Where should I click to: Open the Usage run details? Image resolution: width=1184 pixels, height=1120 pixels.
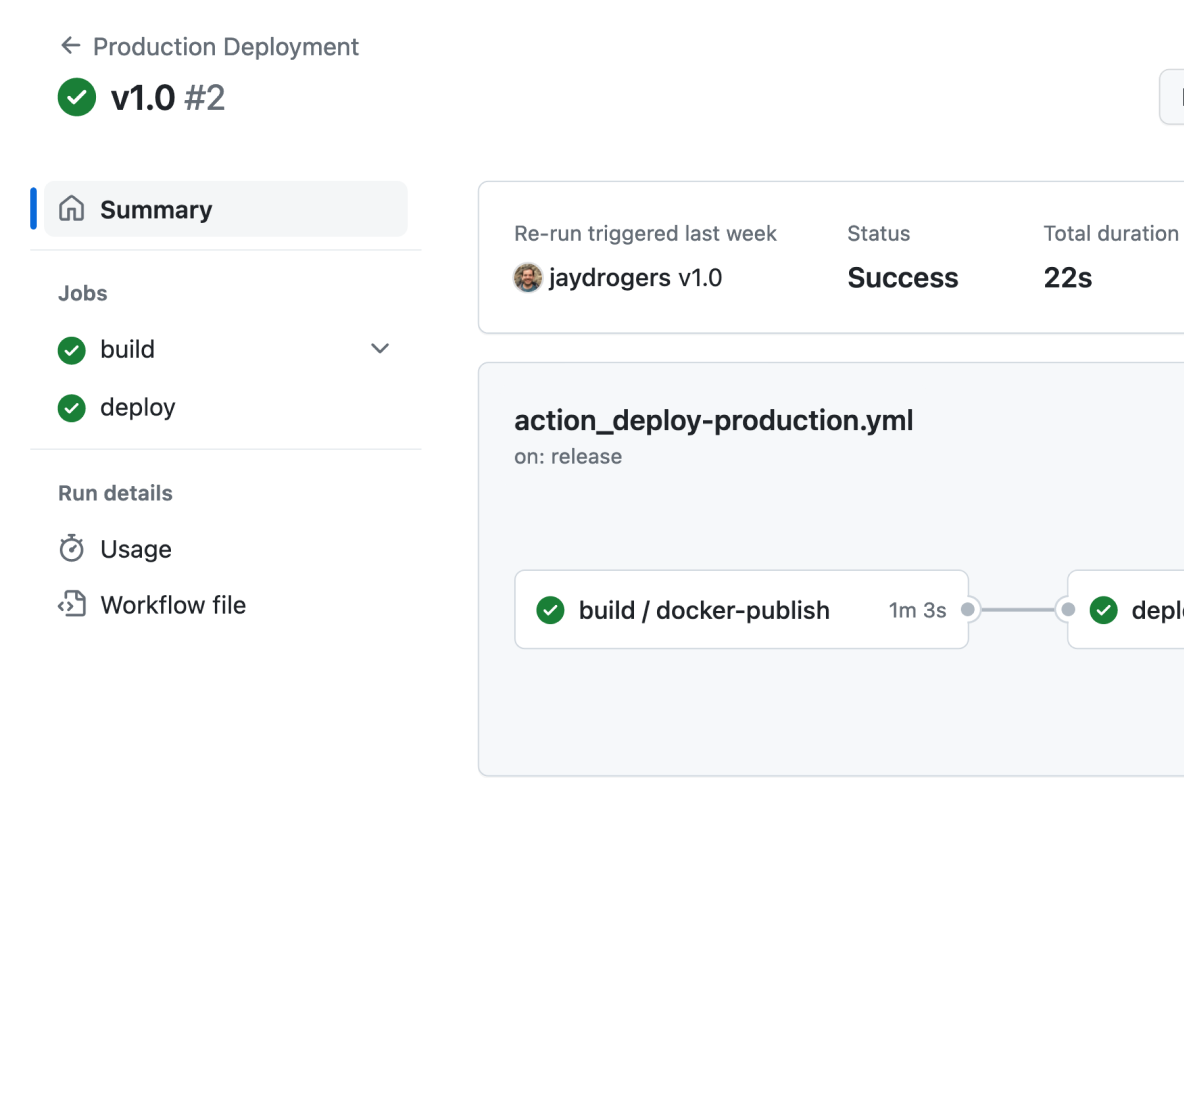pos(136,549)
